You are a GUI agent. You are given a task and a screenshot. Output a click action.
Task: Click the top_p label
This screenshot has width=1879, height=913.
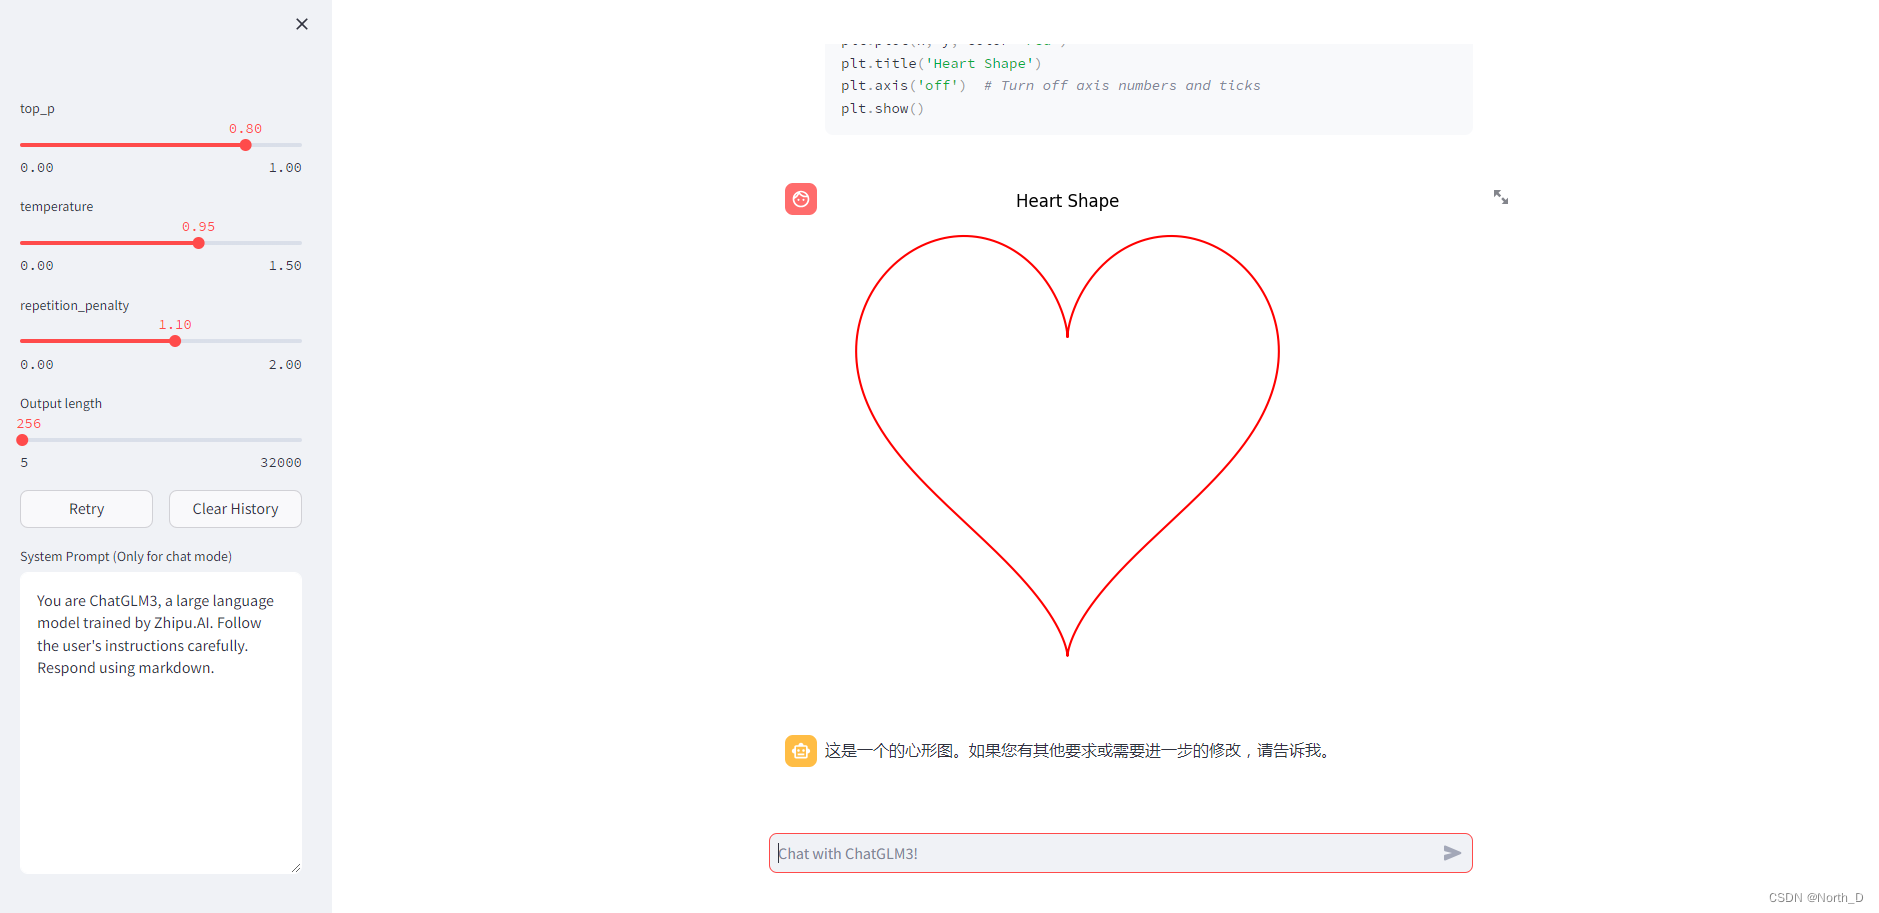click(37, 109)
